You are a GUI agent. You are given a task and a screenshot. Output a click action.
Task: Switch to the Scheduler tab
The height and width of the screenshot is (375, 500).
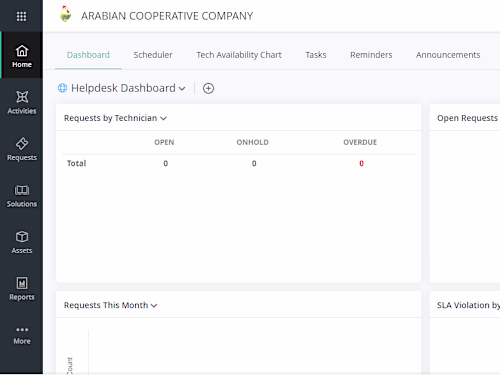pos(153,55)
